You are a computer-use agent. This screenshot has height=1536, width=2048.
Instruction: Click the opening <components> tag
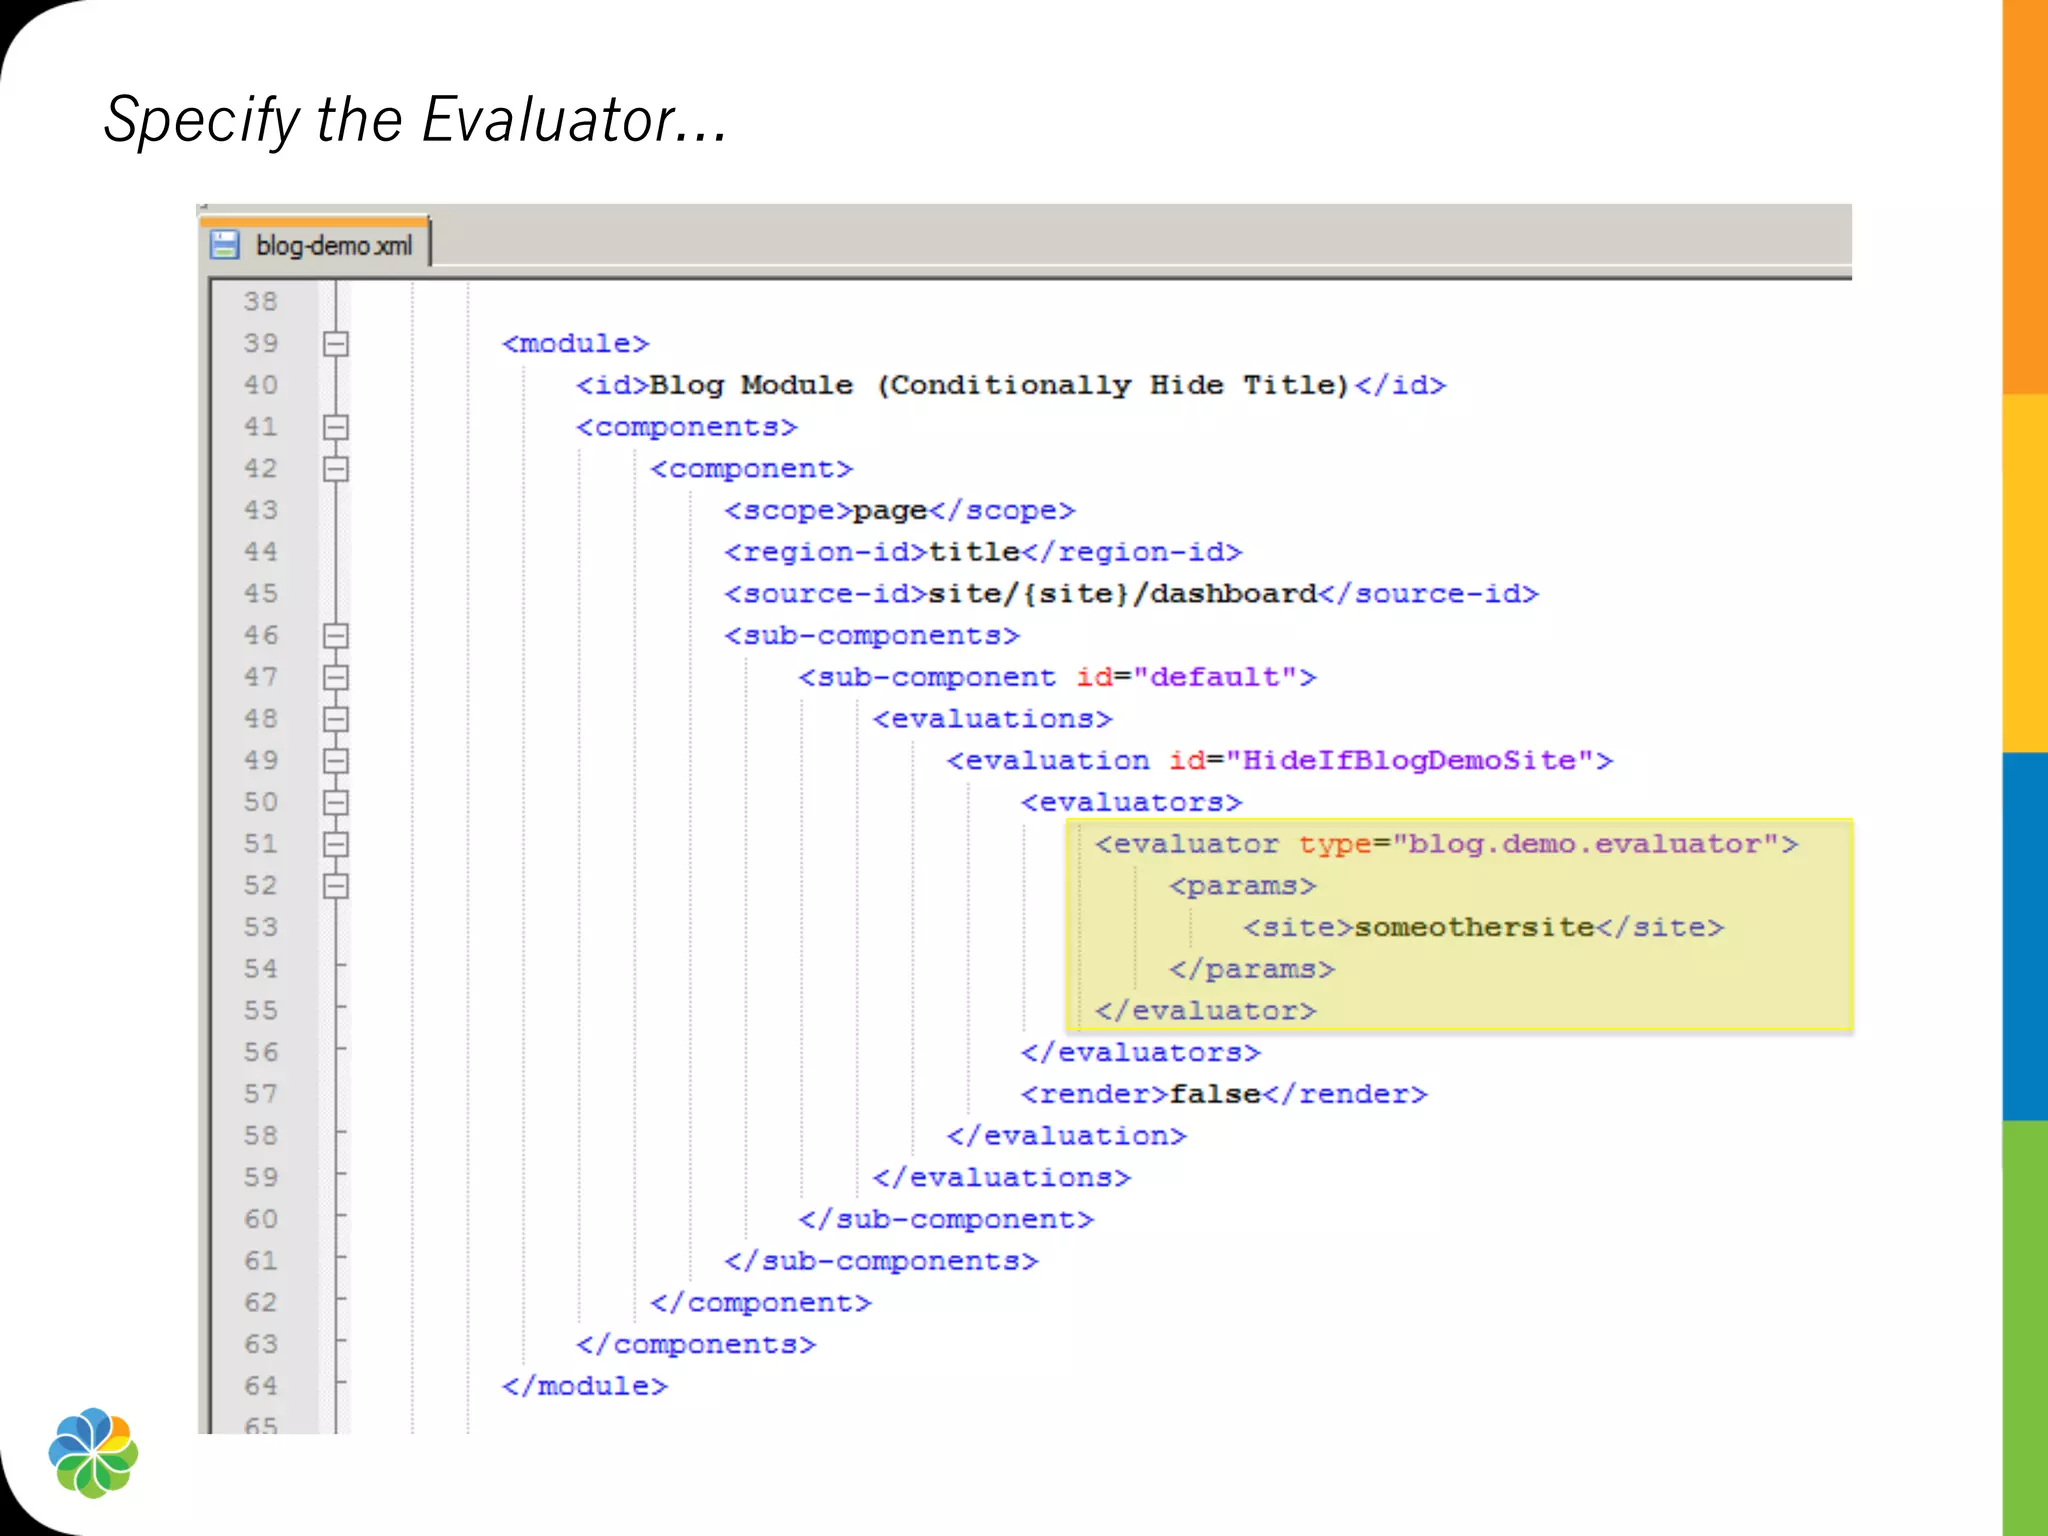click(687, 428)
